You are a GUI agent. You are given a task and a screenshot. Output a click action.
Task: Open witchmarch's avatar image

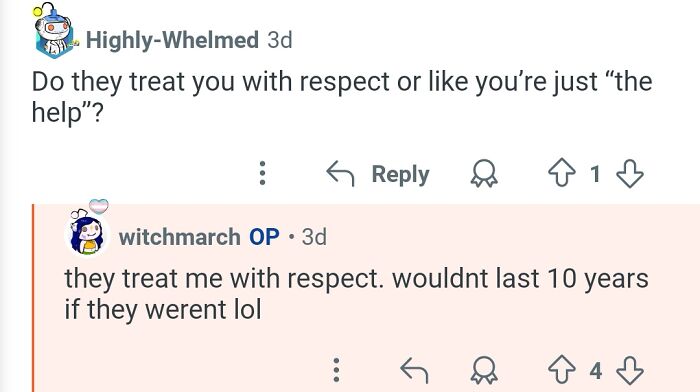point(88,231)
